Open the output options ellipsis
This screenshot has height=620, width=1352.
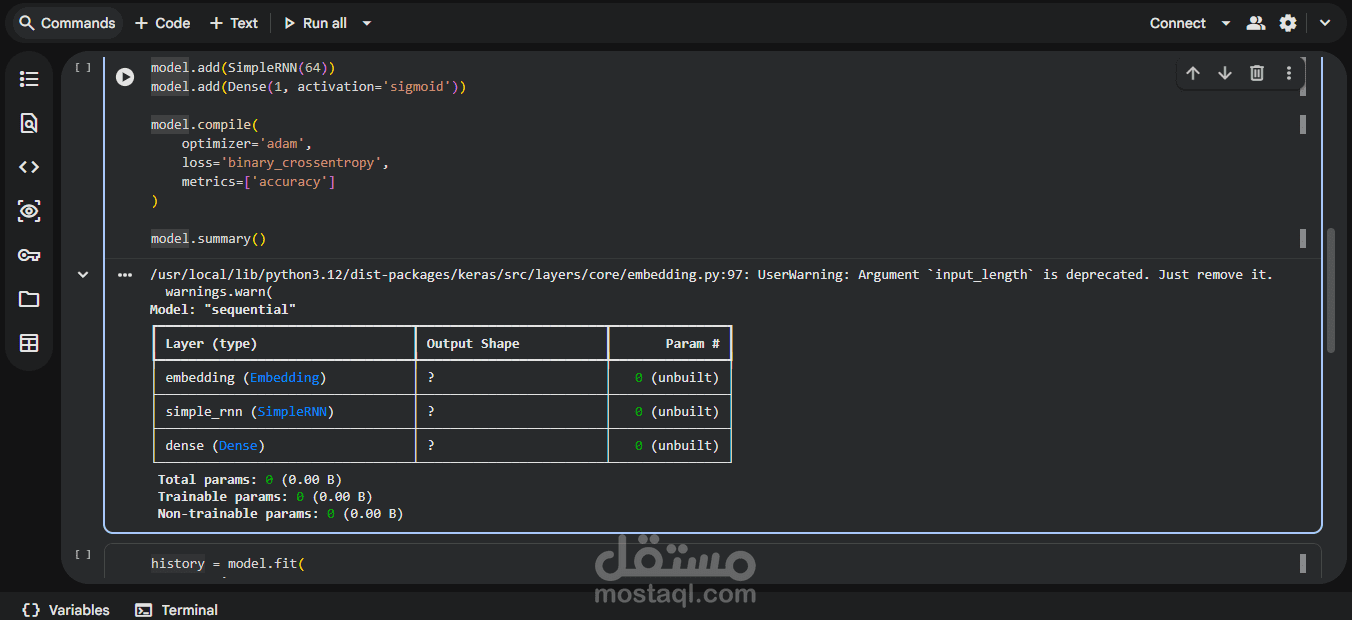pyautogui.click(x=125, y=274)
